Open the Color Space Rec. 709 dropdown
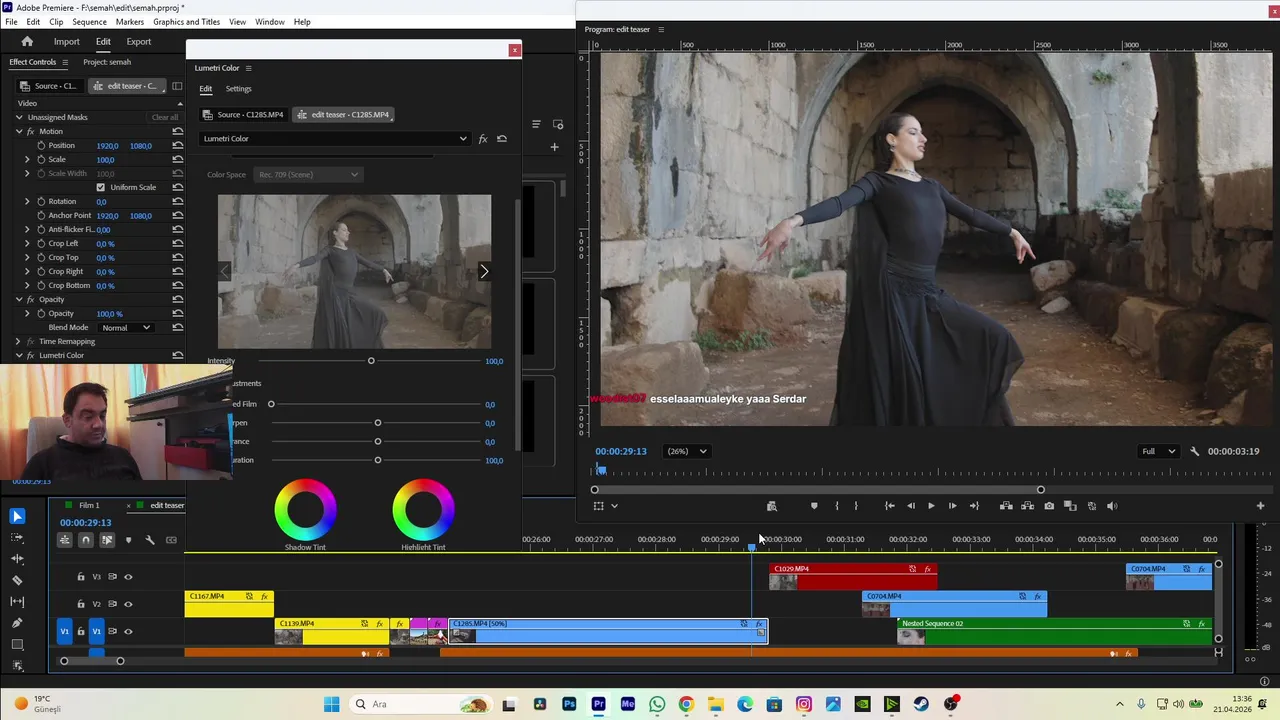This screenshot has width=1280, height=720. 307,175
